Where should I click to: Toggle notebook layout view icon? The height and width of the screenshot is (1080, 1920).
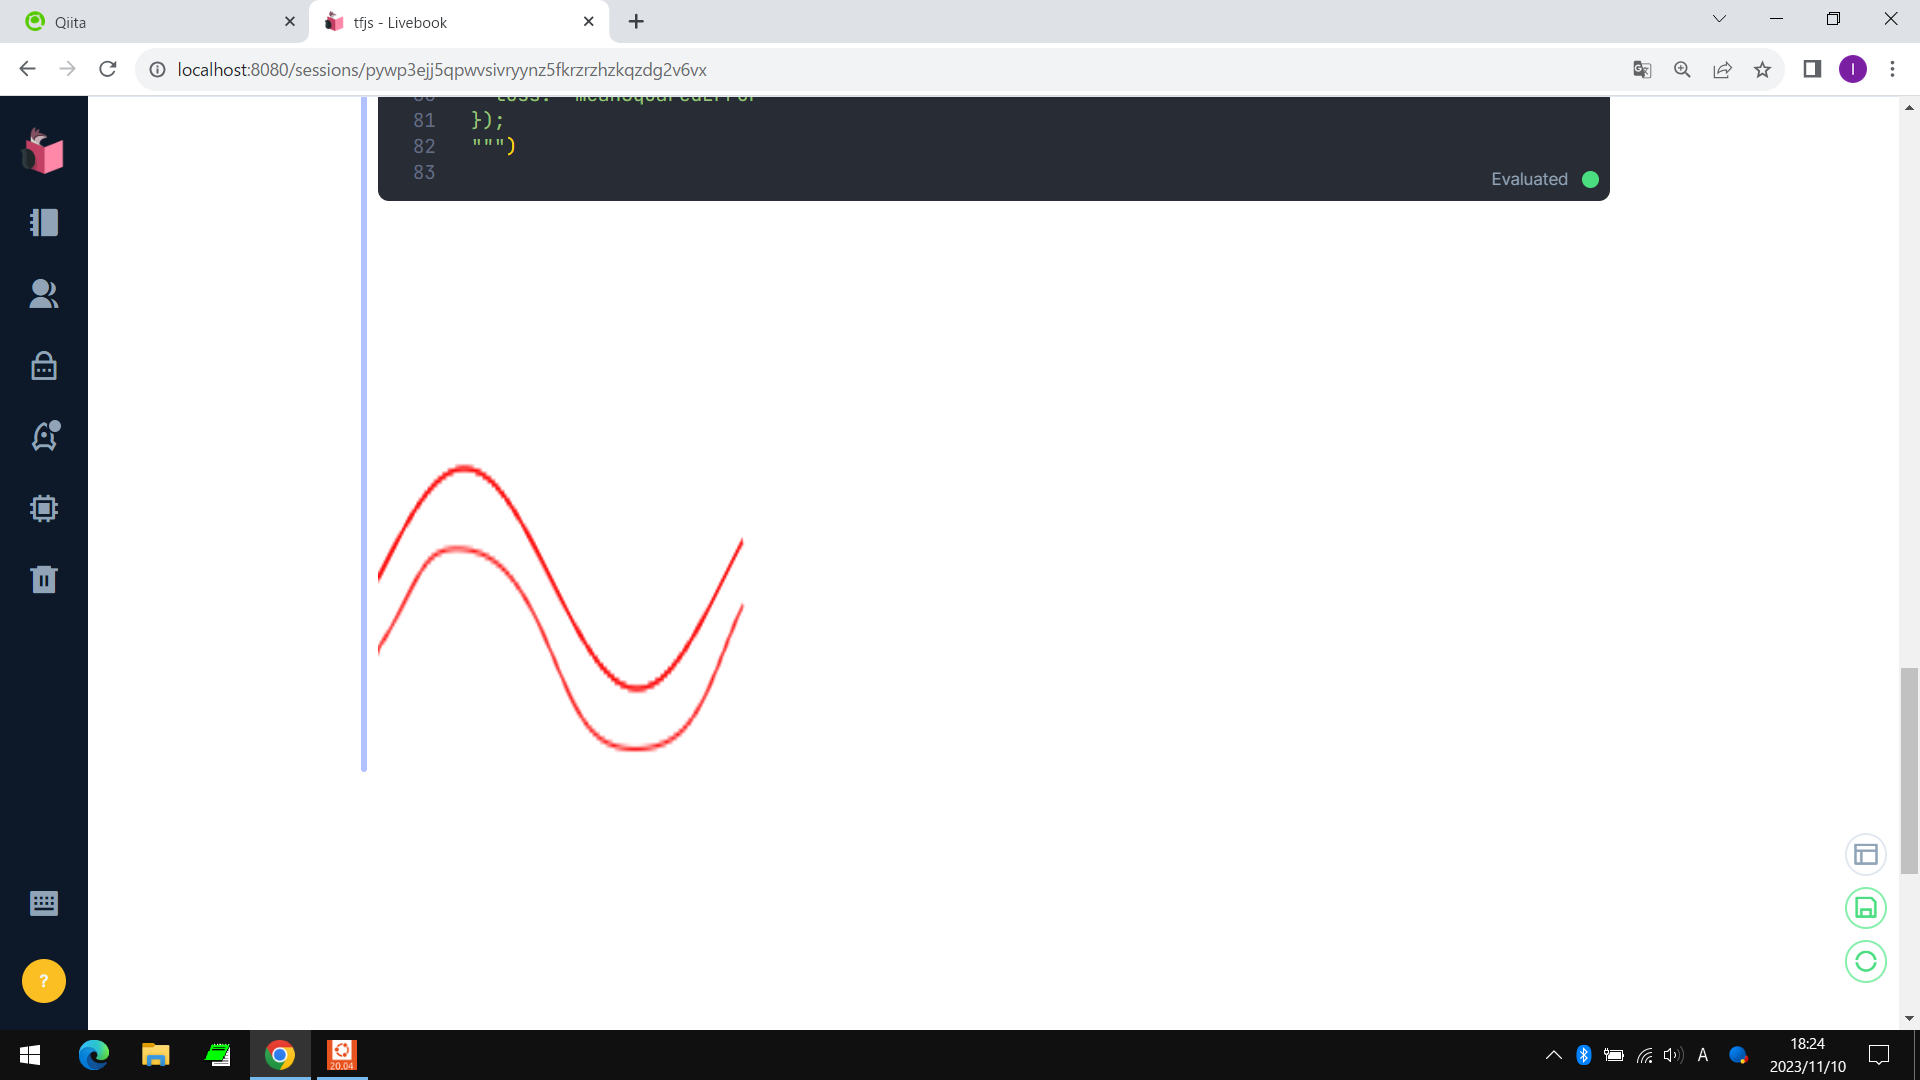[1865, 855]
